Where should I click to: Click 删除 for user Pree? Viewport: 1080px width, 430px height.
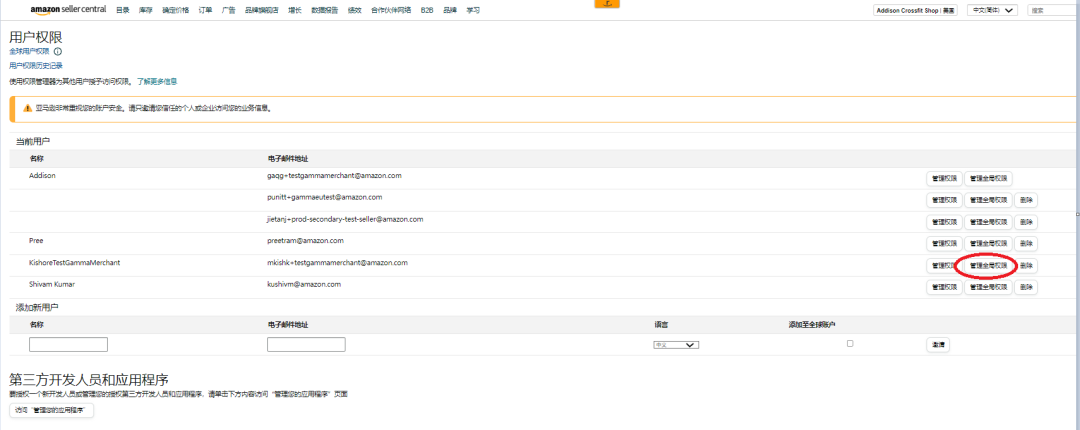click(x=1026, y=243)
